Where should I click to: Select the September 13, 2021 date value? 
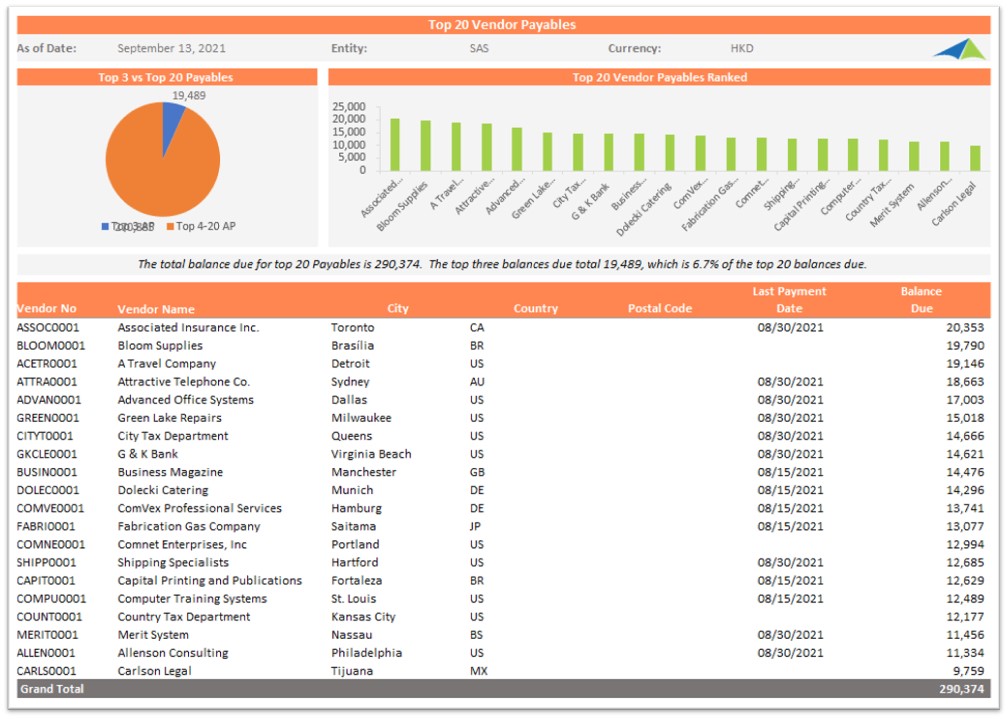171,48
